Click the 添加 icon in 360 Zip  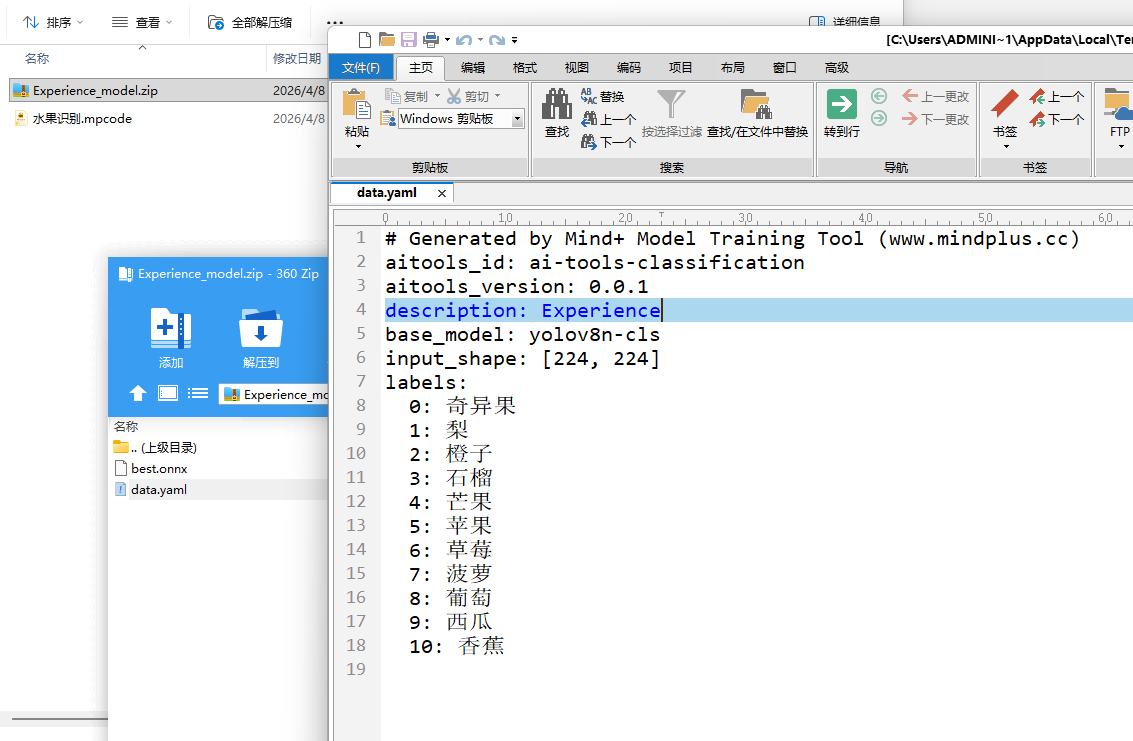click(x=171, y=328)
